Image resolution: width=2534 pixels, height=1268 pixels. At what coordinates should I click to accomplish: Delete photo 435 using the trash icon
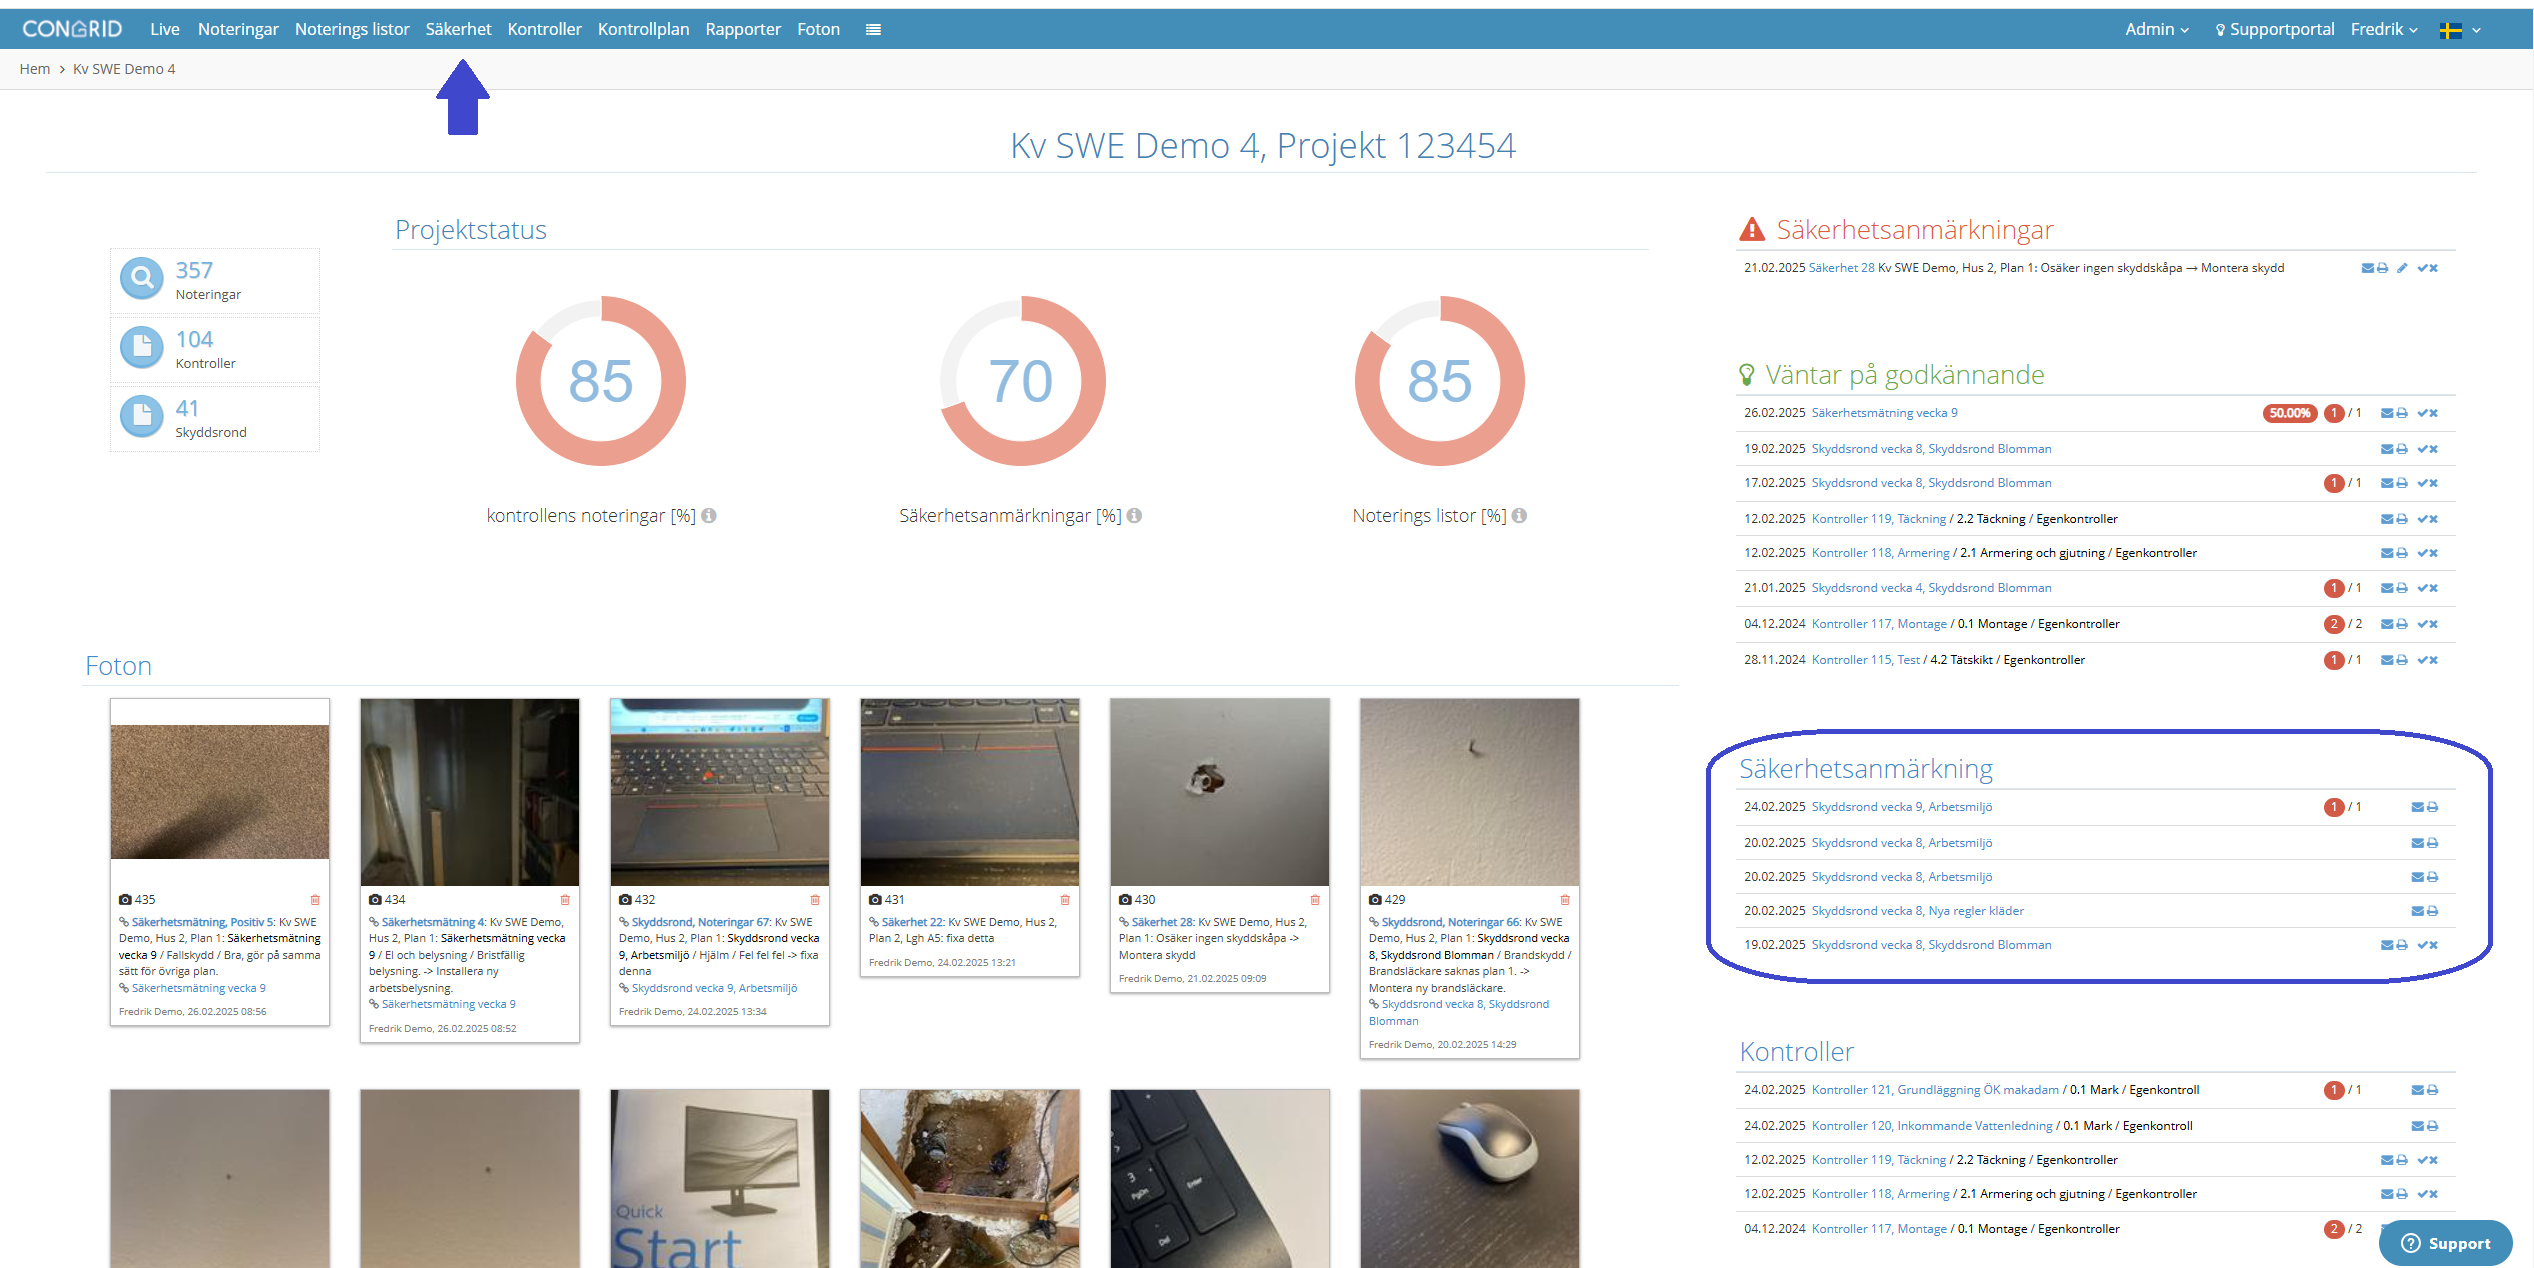[x=315, y=900]
